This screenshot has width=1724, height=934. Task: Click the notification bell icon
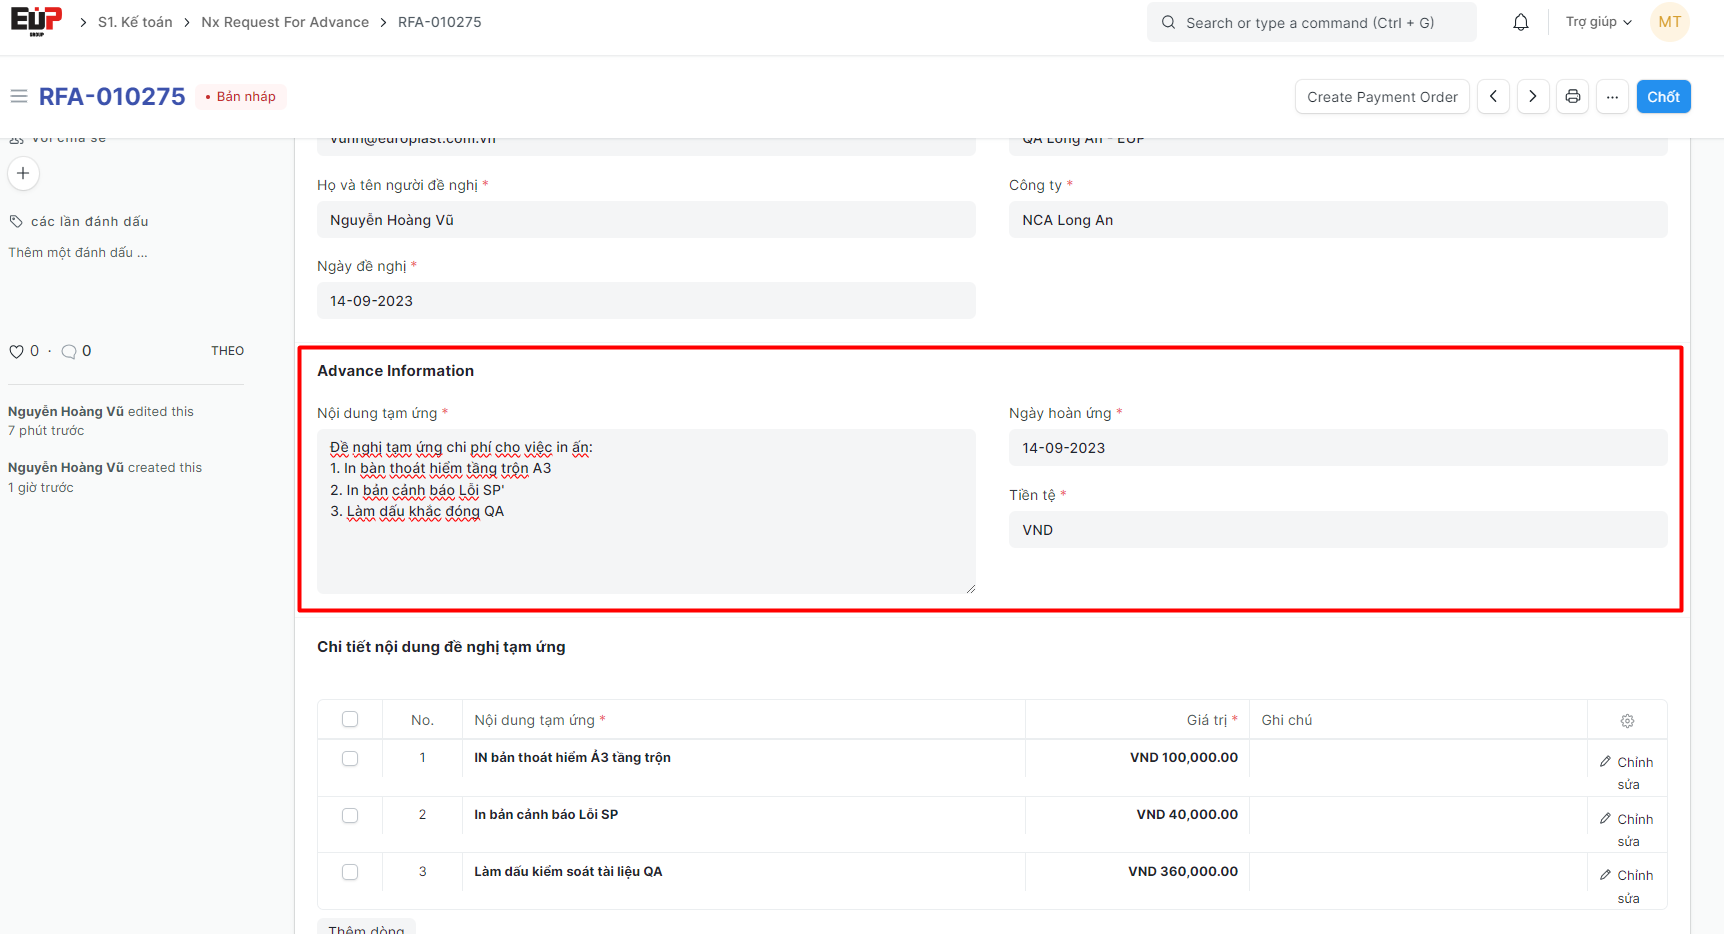coord(1520,22)
